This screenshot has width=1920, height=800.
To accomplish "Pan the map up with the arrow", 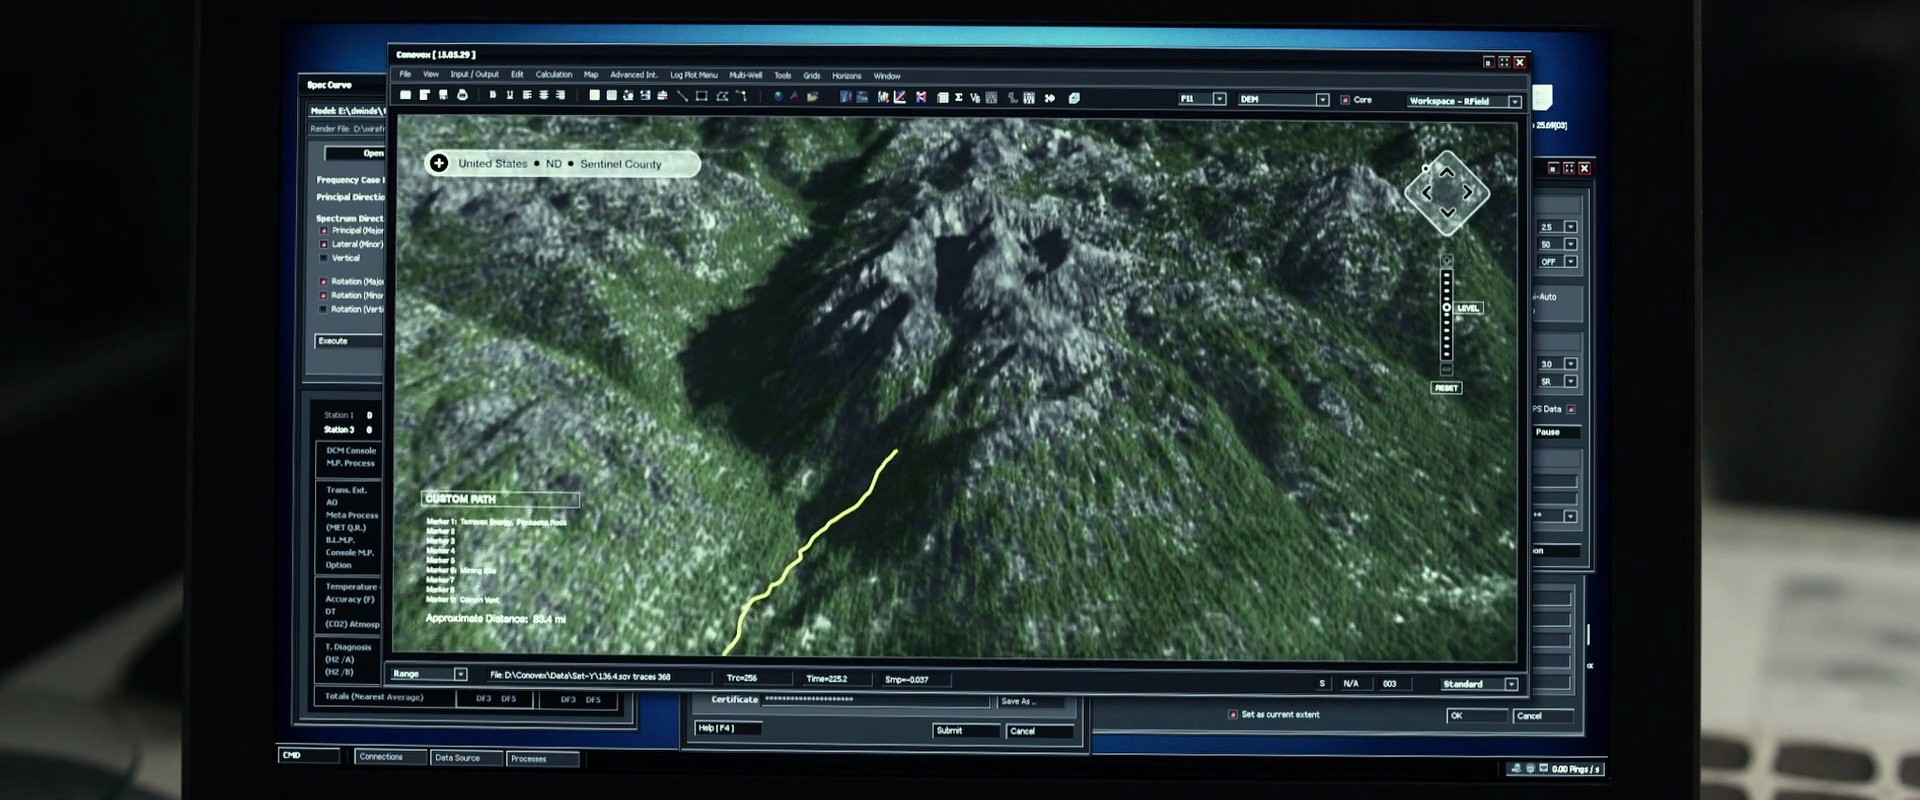I will 1447,173.
